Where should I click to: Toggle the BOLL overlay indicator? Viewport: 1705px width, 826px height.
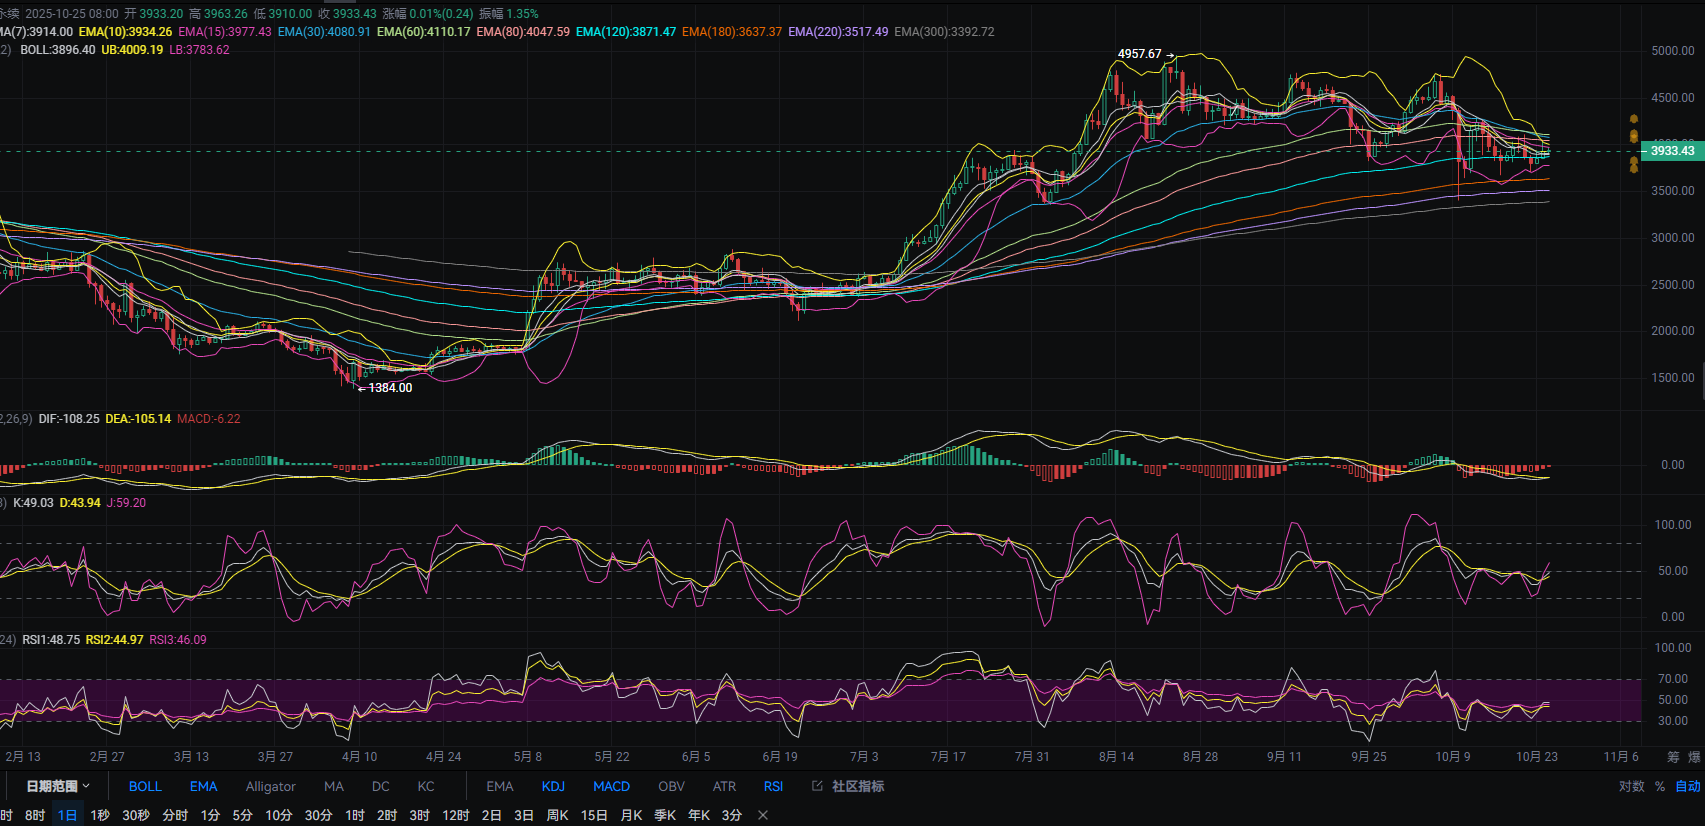[145, 786]
